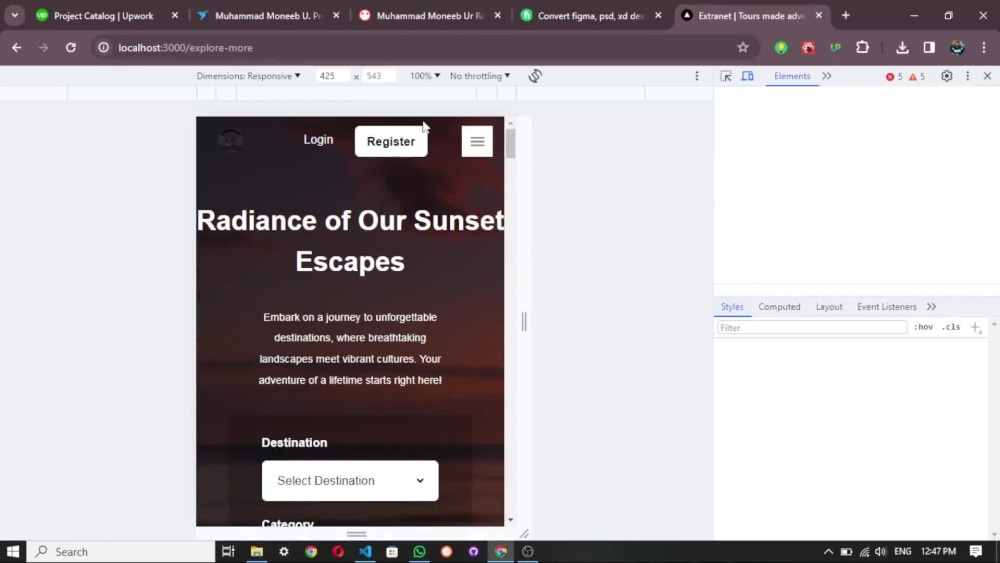The width and height of the screenshot is (1000, 563).
Task: Open DevTools customize three-dot menu
Action: [x=967, y=76]
